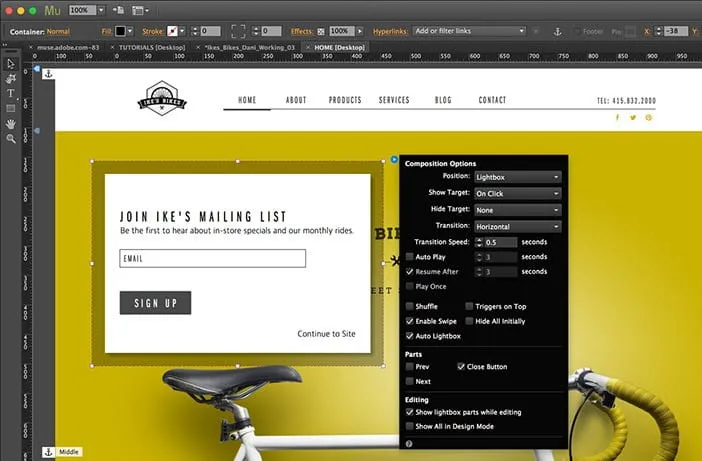Image resolution: width=702 pixels, height=461 pixels.
Task: Open the Transition dropdown showing Horizontal
Action: point(518,227)
